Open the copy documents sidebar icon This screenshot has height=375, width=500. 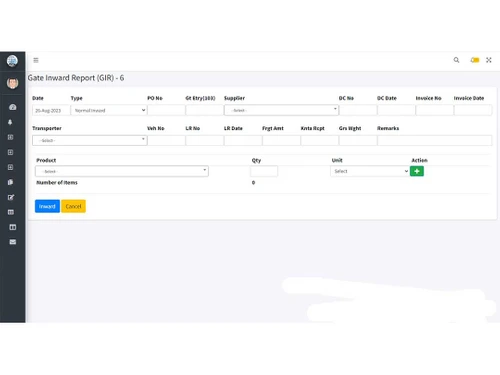(x=10, y=182)
